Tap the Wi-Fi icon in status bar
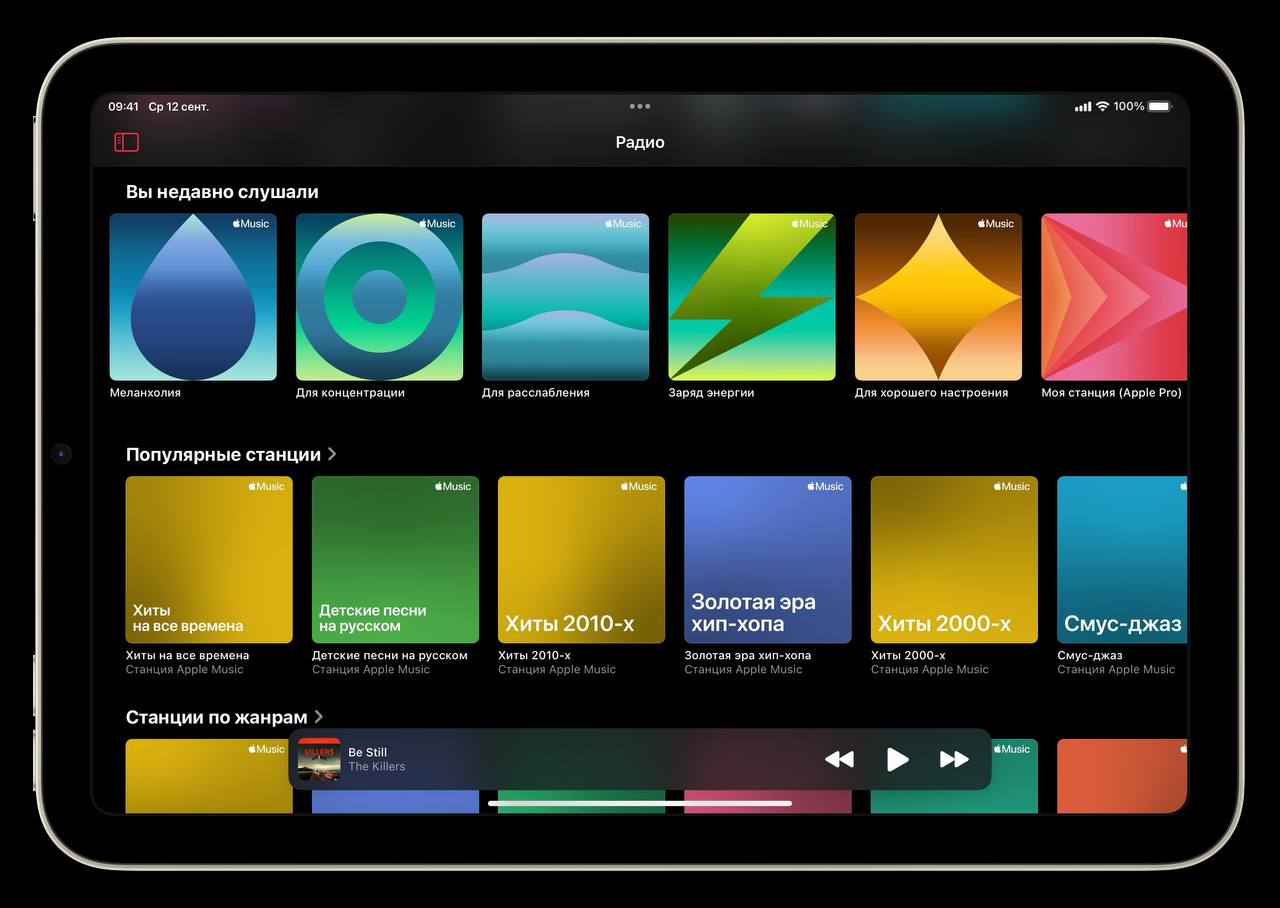This screenshot has height=908, width=1280. click(x=1102, y=106)
